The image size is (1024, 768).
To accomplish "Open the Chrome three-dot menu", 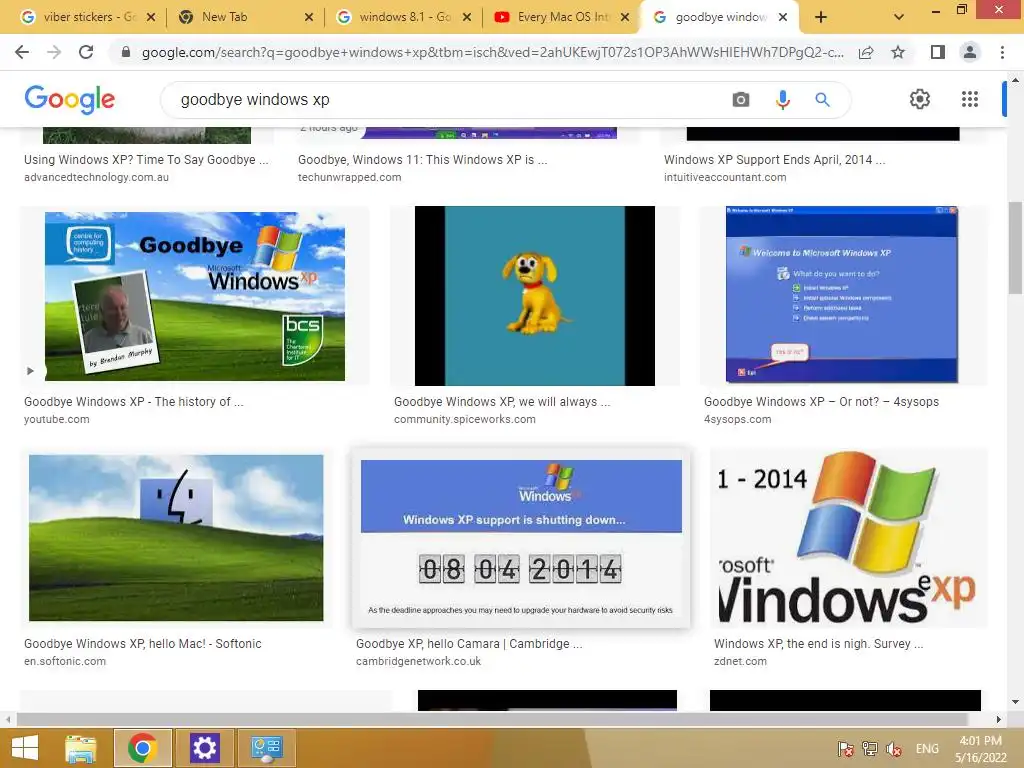I will 1002,52.
